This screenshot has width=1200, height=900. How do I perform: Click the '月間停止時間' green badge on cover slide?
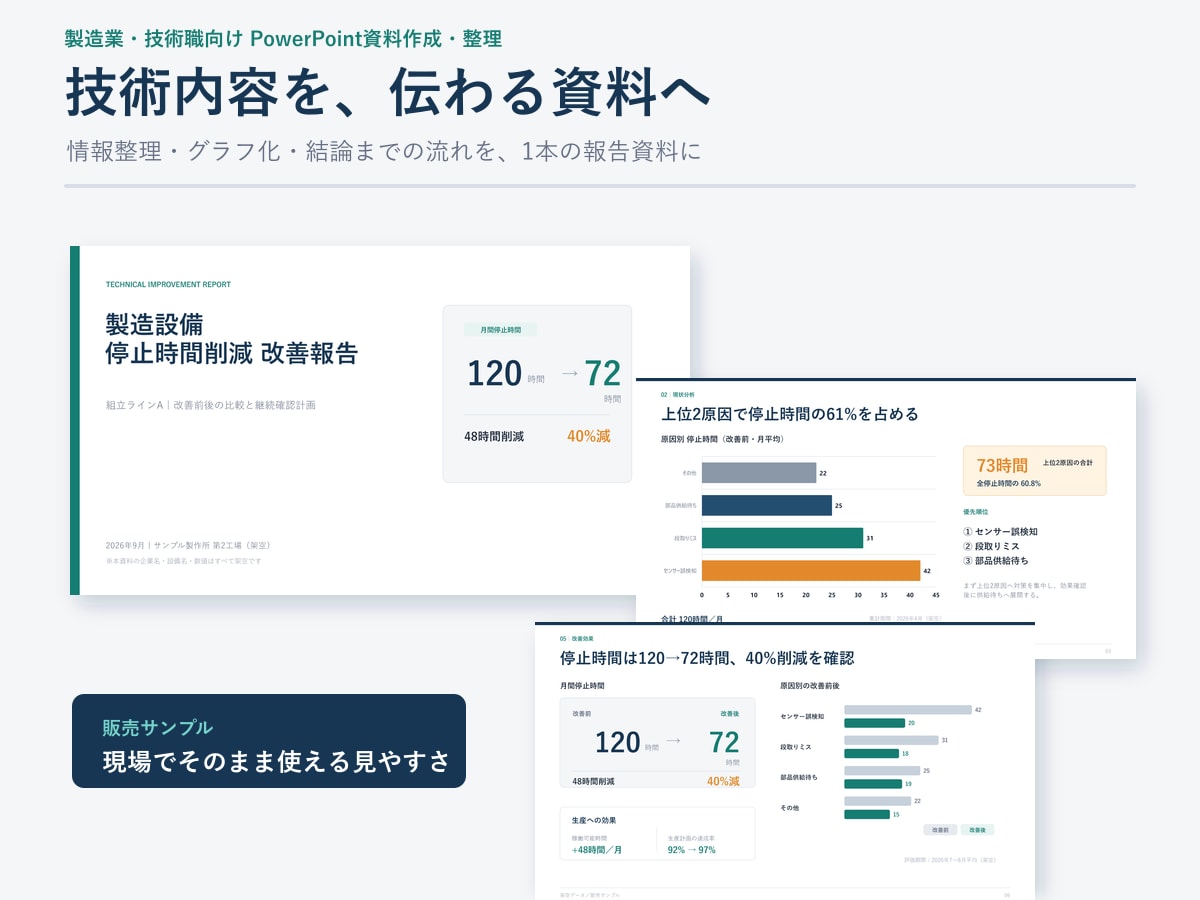[x=500, y=329]
